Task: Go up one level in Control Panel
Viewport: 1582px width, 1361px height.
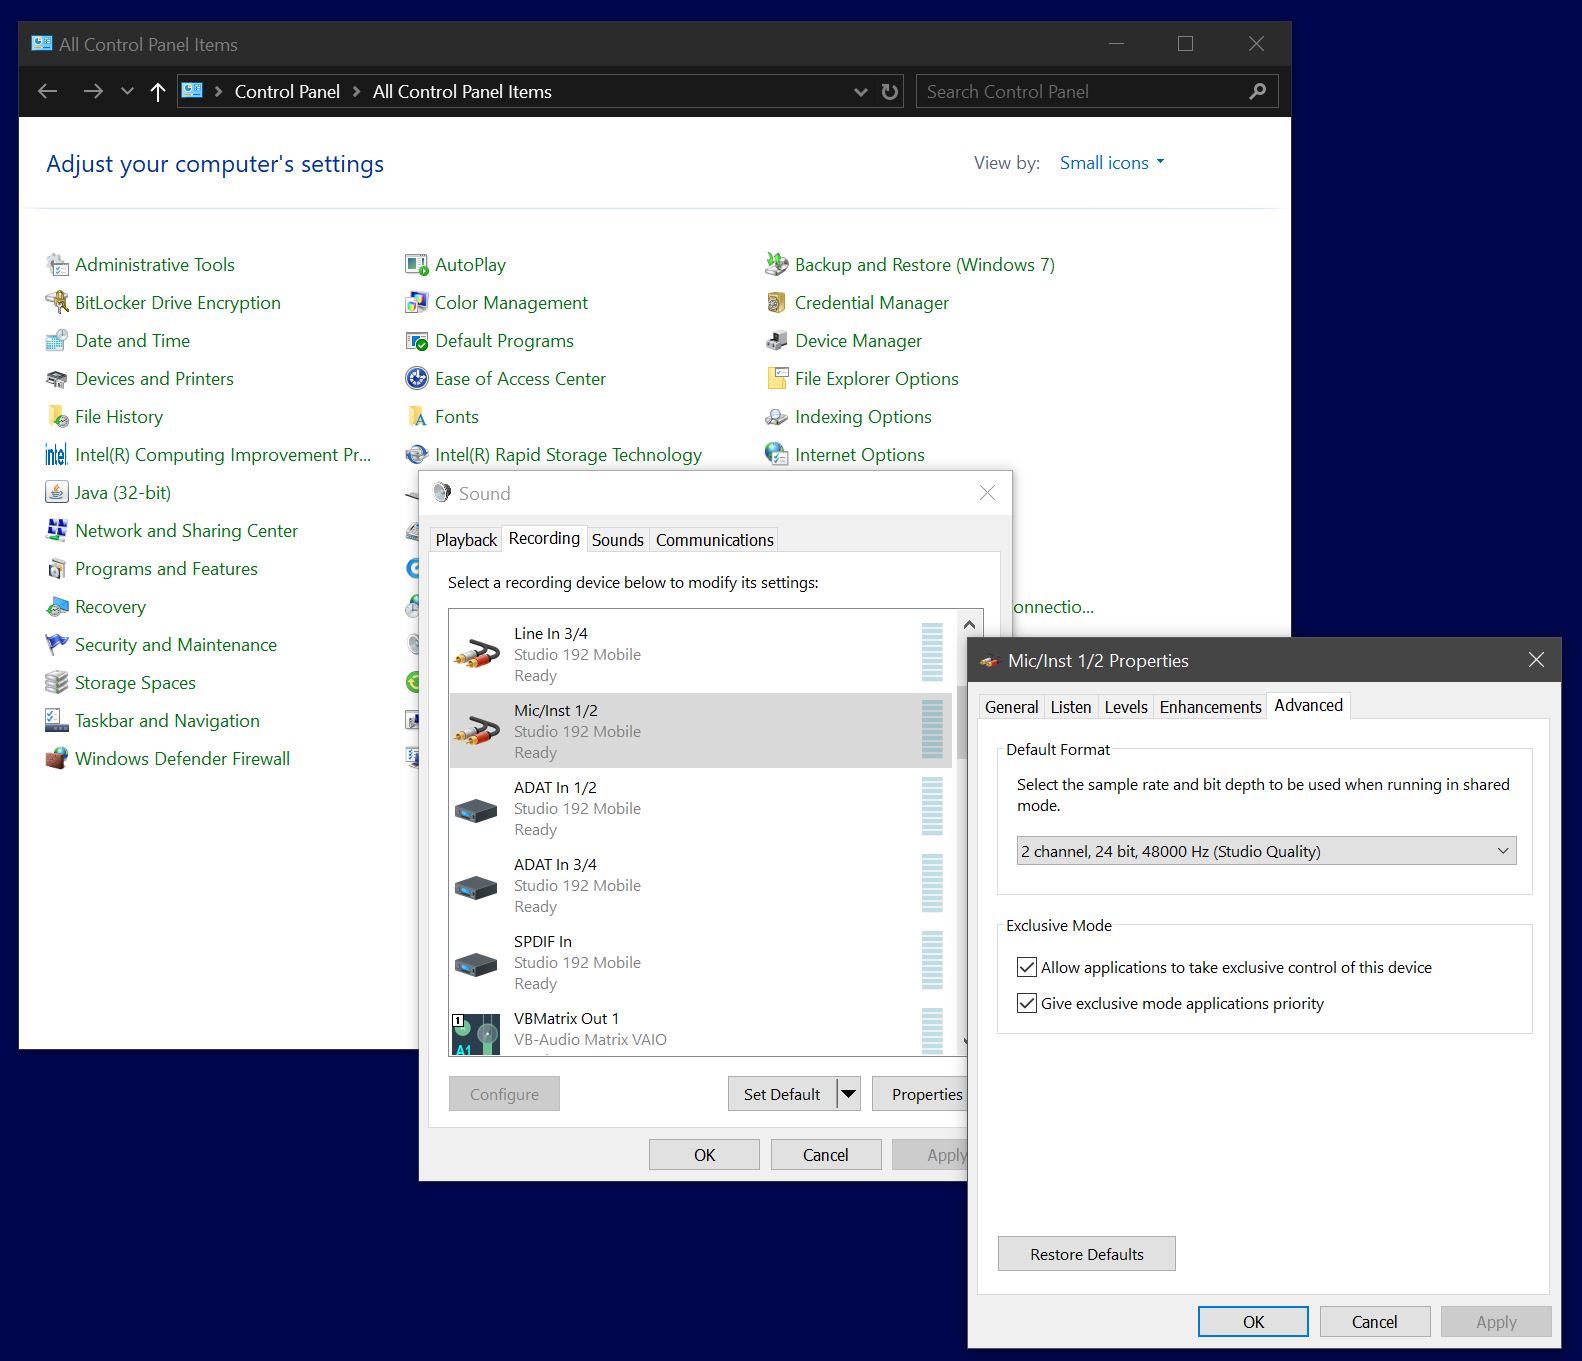Action: (157, 92)
